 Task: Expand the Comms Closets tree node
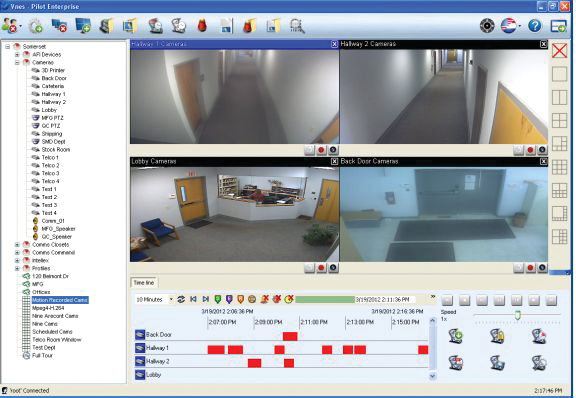point(17,244)
